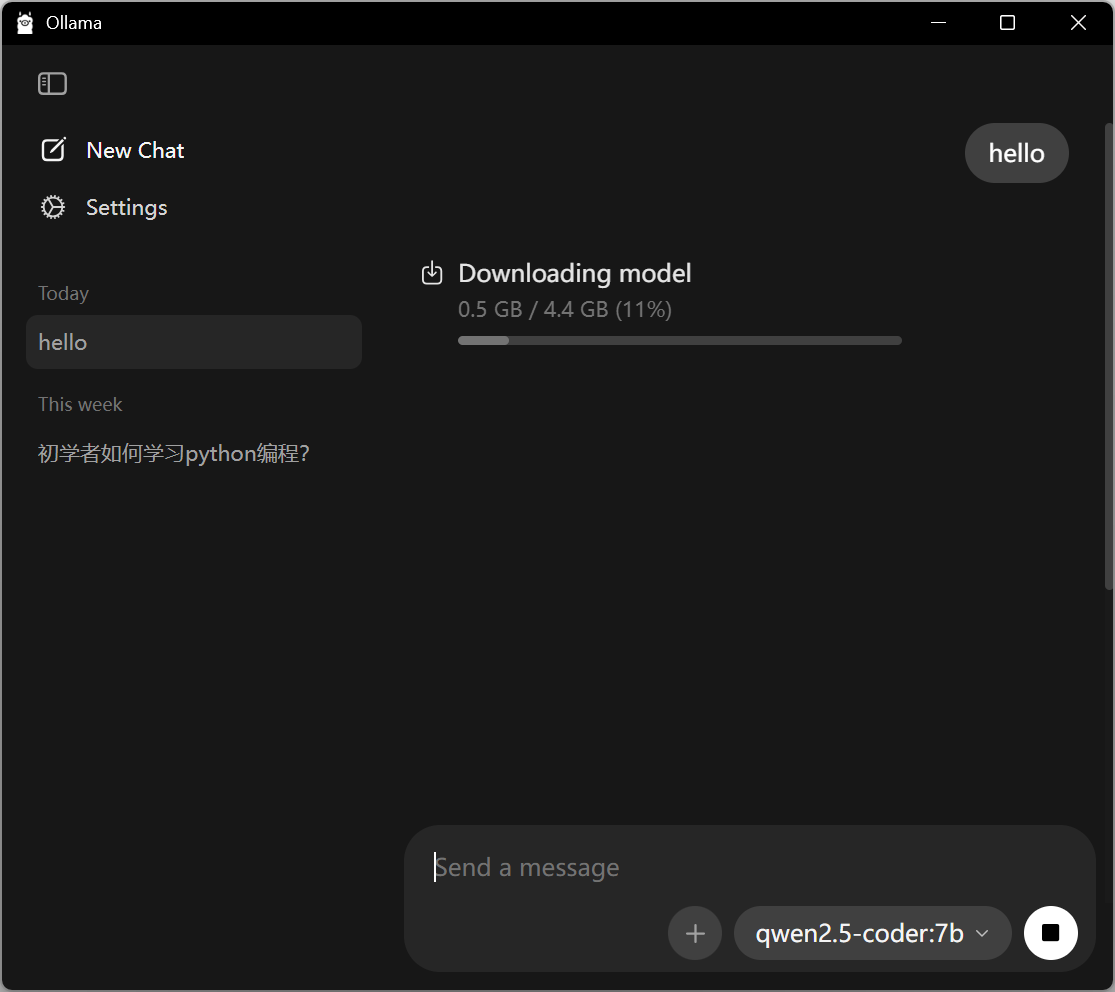Click the New Chat compose icon
The image size is (1115, 992).
53,150
